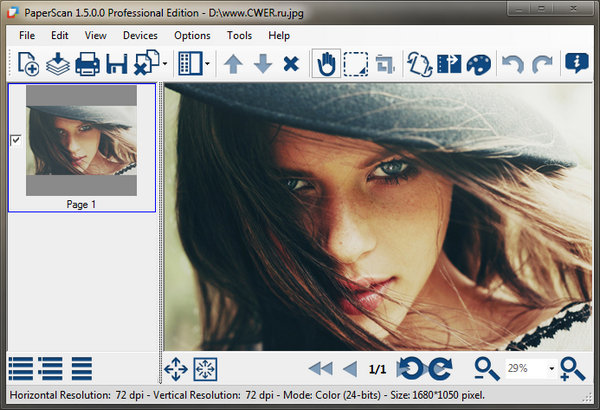This screenshot has width=600, height=410.
Task: Select the dashed rectangle selection tool
Action: tap(356, 64)
